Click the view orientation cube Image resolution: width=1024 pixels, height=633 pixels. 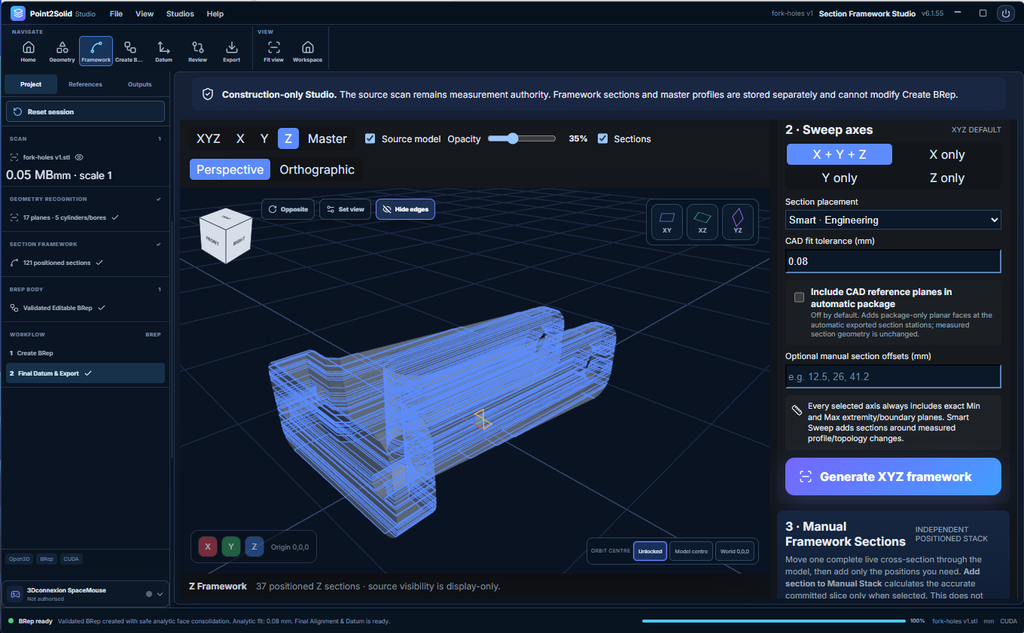[x=225, y=236]
